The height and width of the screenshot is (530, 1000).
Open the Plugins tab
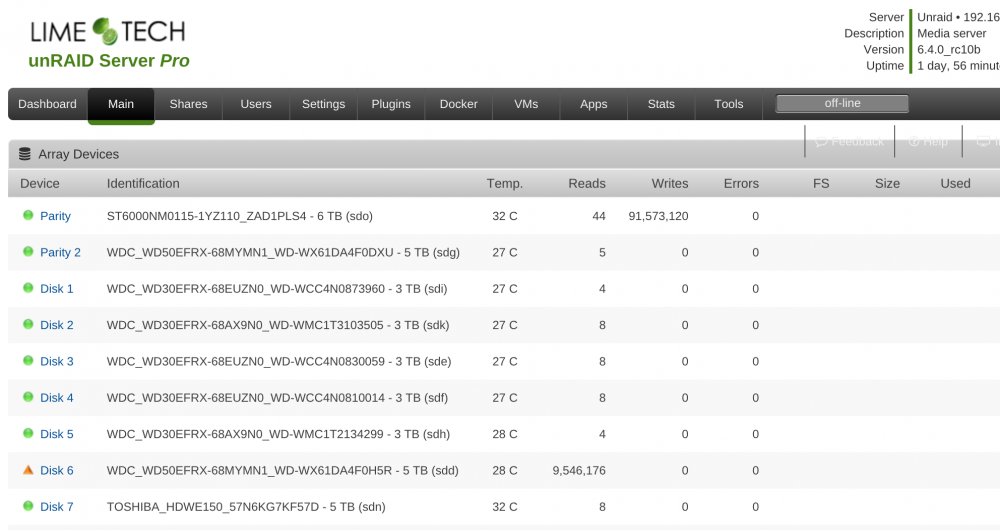pyautogui.click(x=391, y=104)
